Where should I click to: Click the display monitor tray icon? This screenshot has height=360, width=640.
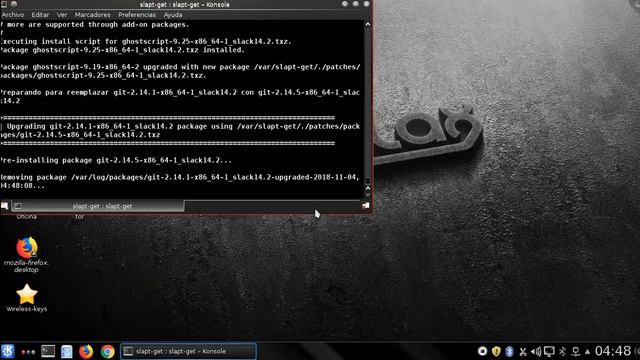click(549, 351)
